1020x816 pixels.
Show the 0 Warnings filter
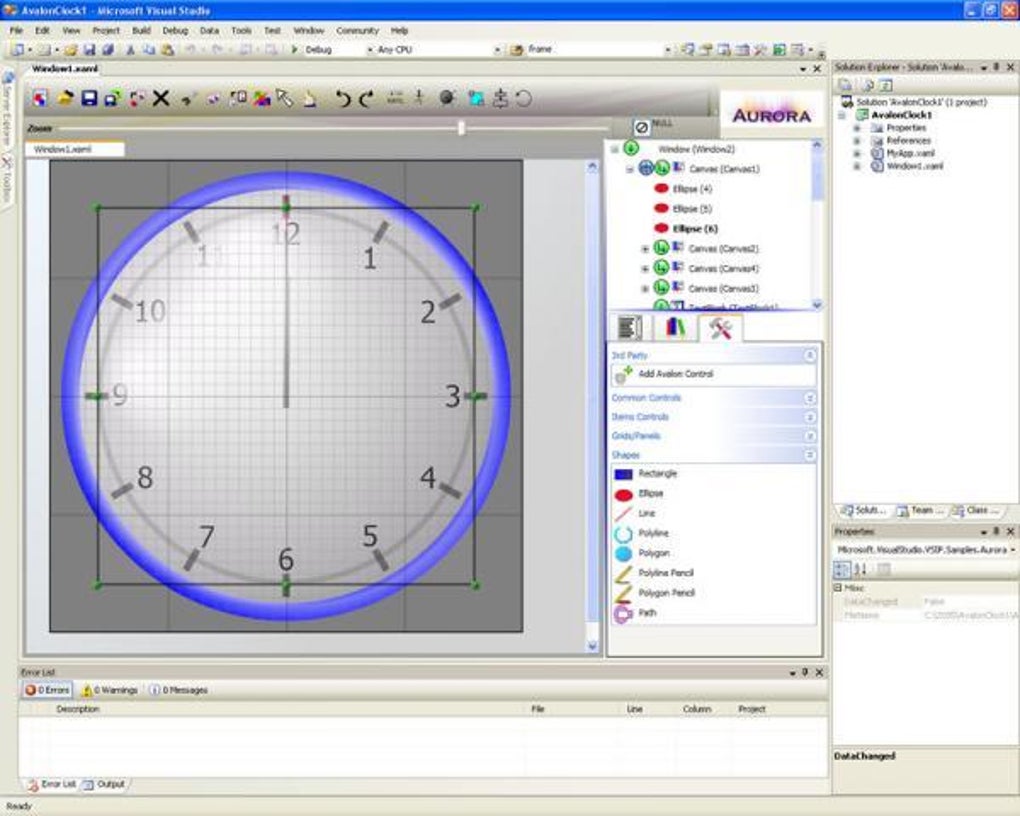110,690
